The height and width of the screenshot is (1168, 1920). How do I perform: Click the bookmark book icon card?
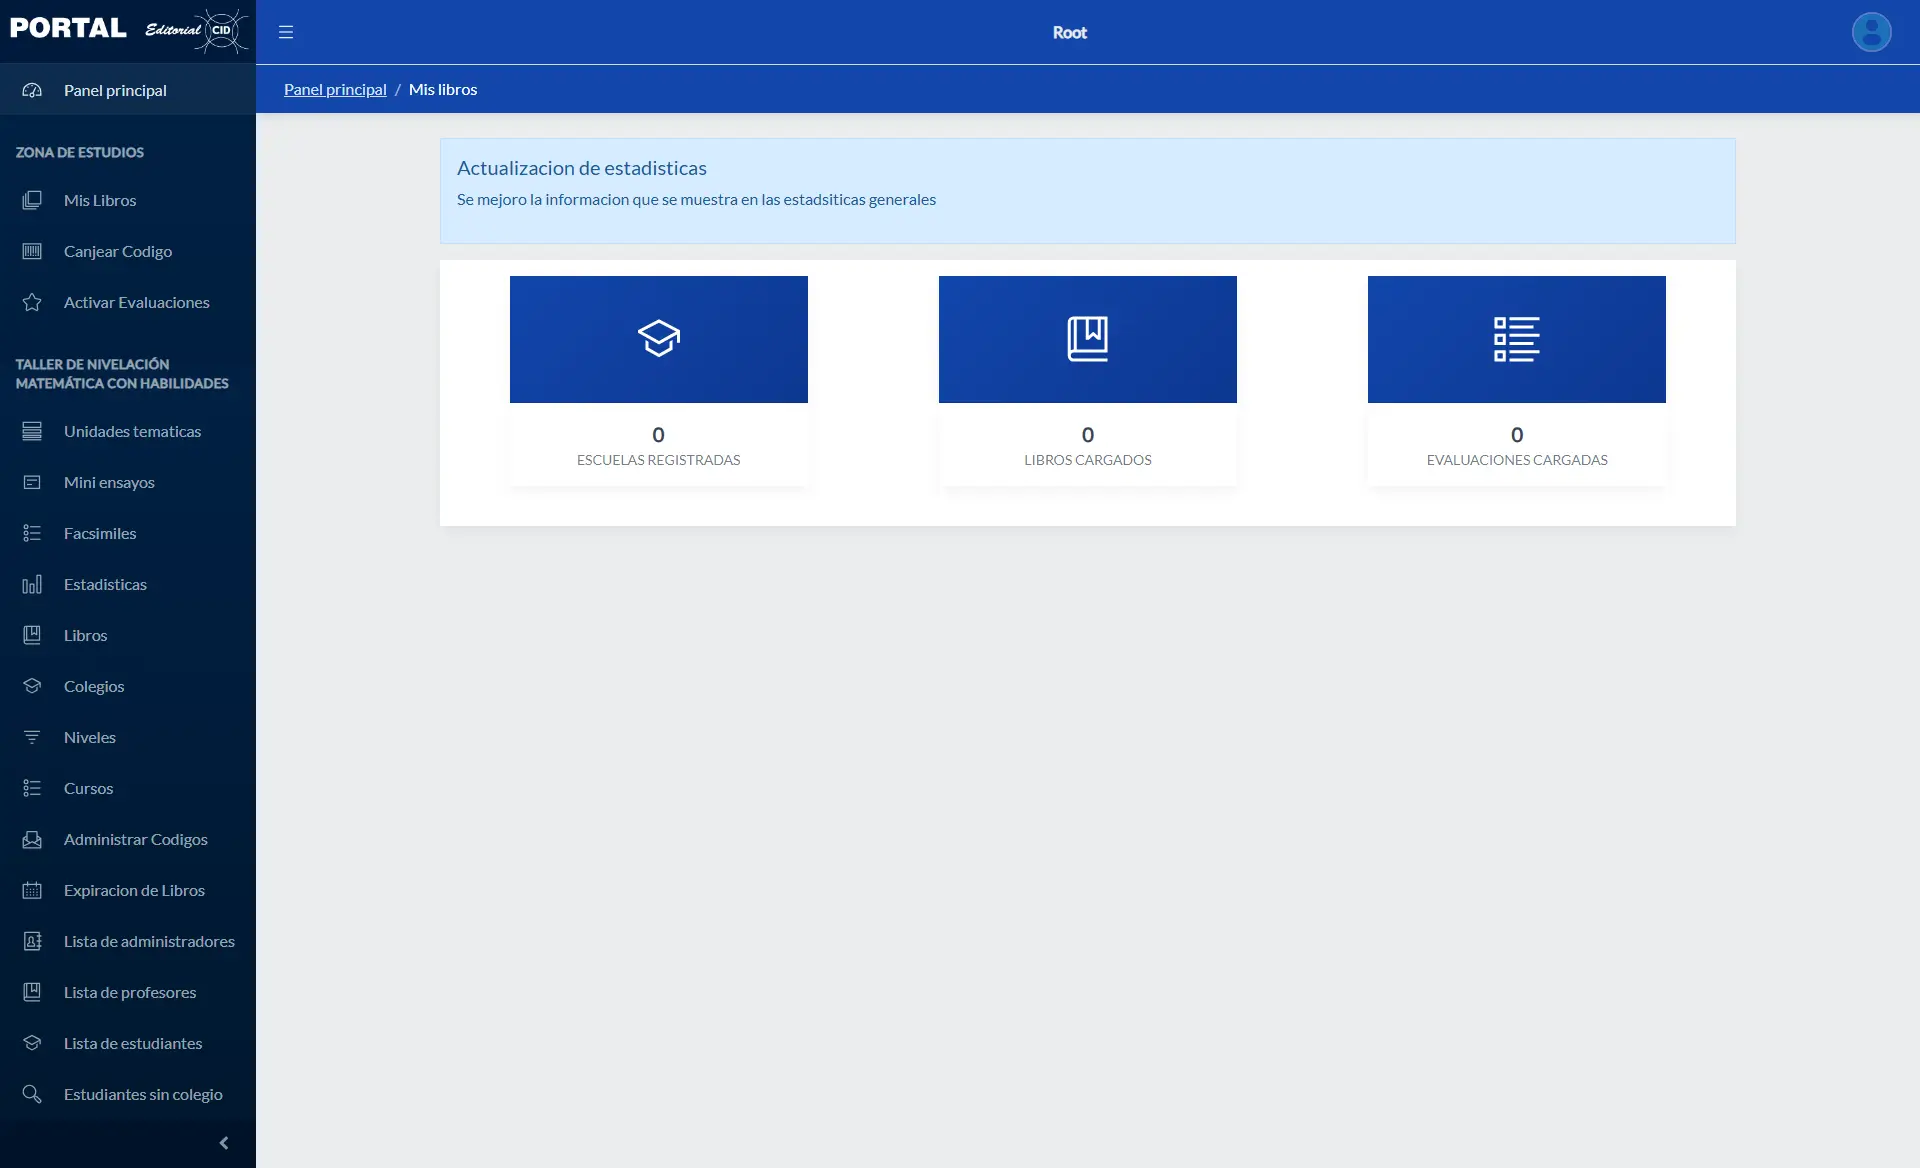[x=1087, y=339]
